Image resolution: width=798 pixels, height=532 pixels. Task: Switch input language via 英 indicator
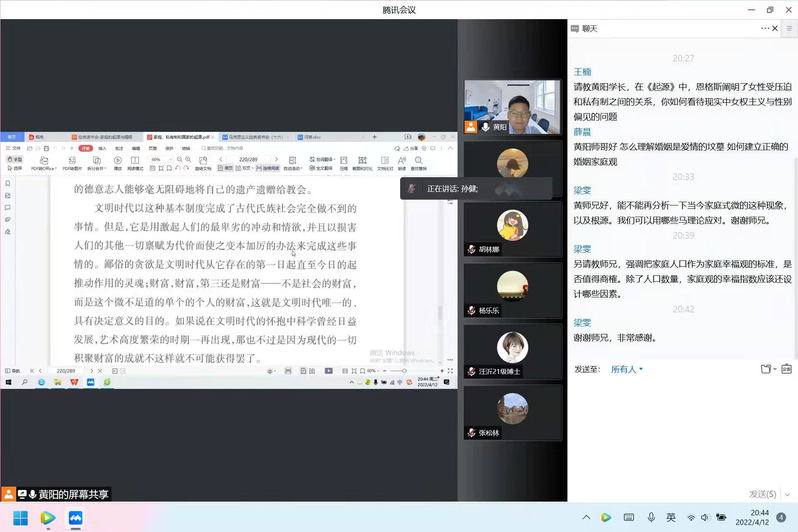pyautogui.click(x=671, y=517)
